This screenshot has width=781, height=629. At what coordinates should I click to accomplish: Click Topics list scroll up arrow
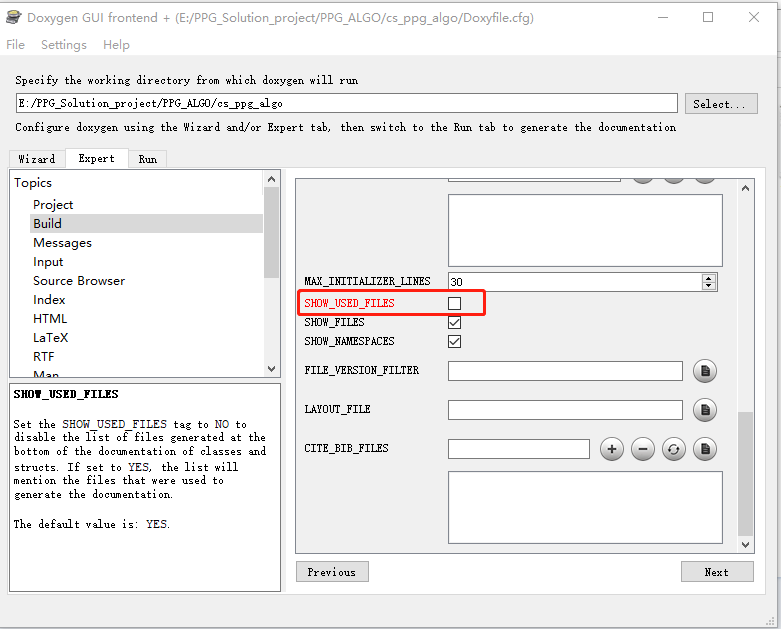(x=271, y=179)
